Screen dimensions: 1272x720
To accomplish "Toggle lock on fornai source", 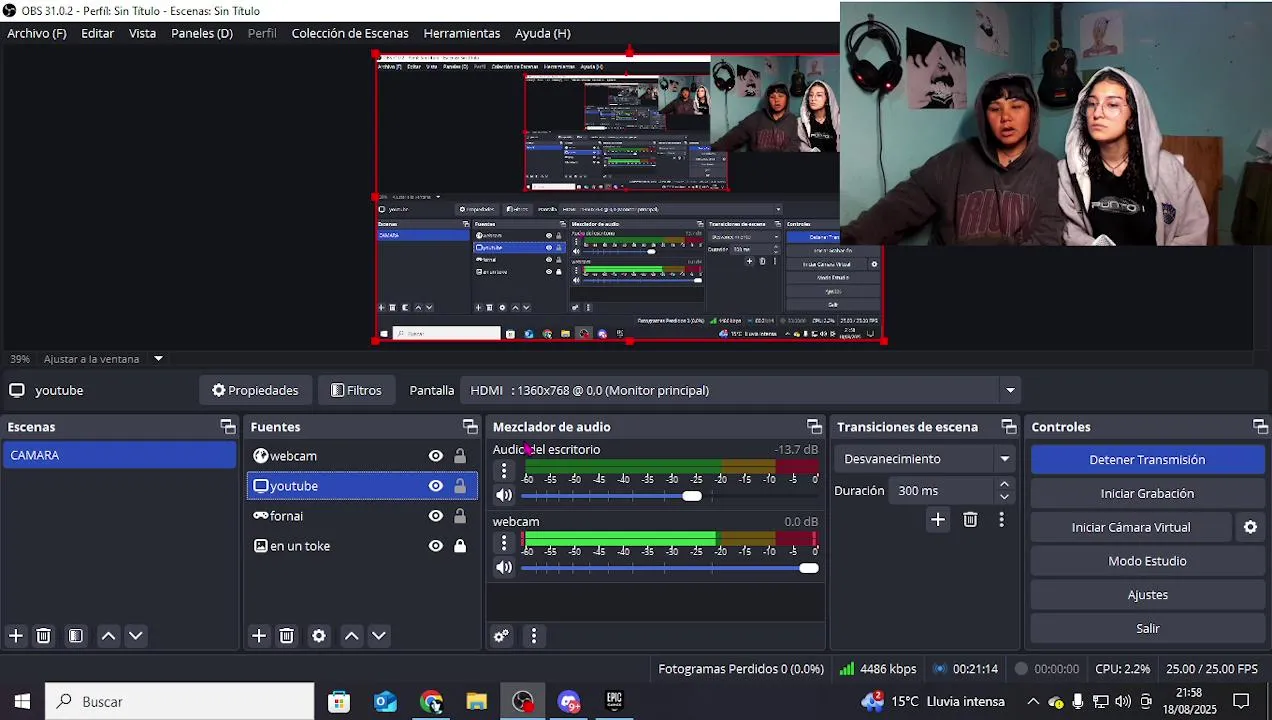I will click(460, 516).
